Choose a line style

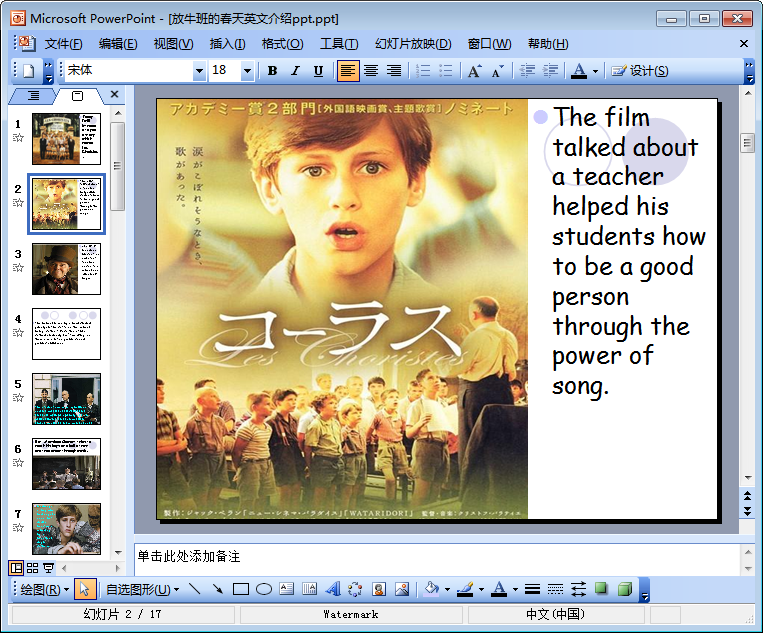pos(532,589)
